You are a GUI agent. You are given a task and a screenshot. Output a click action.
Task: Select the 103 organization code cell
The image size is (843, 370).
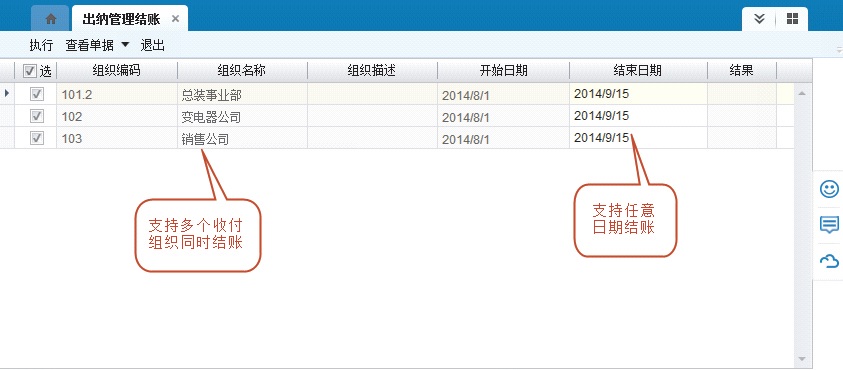[117, 138]
